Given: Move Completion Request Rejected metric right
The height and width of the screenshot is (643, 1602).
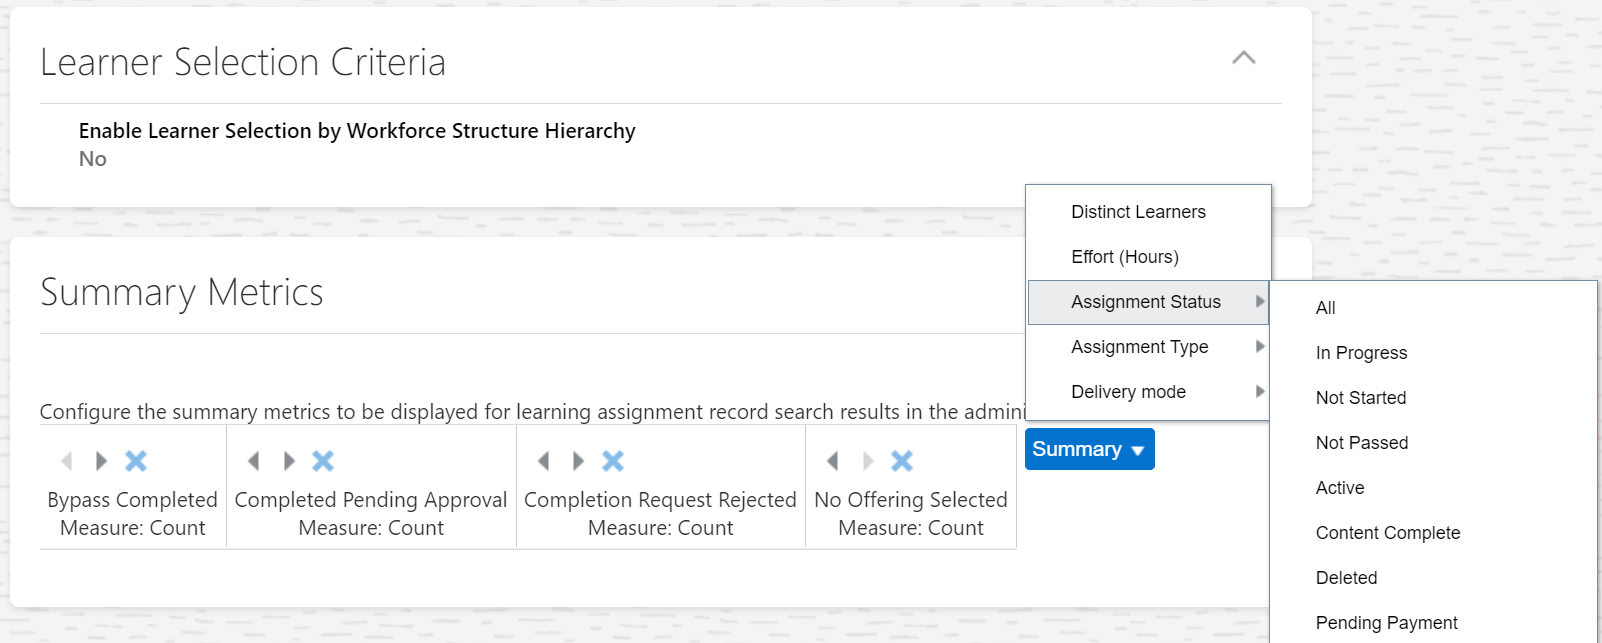Looking at the screenshot, I should point(578,461).
